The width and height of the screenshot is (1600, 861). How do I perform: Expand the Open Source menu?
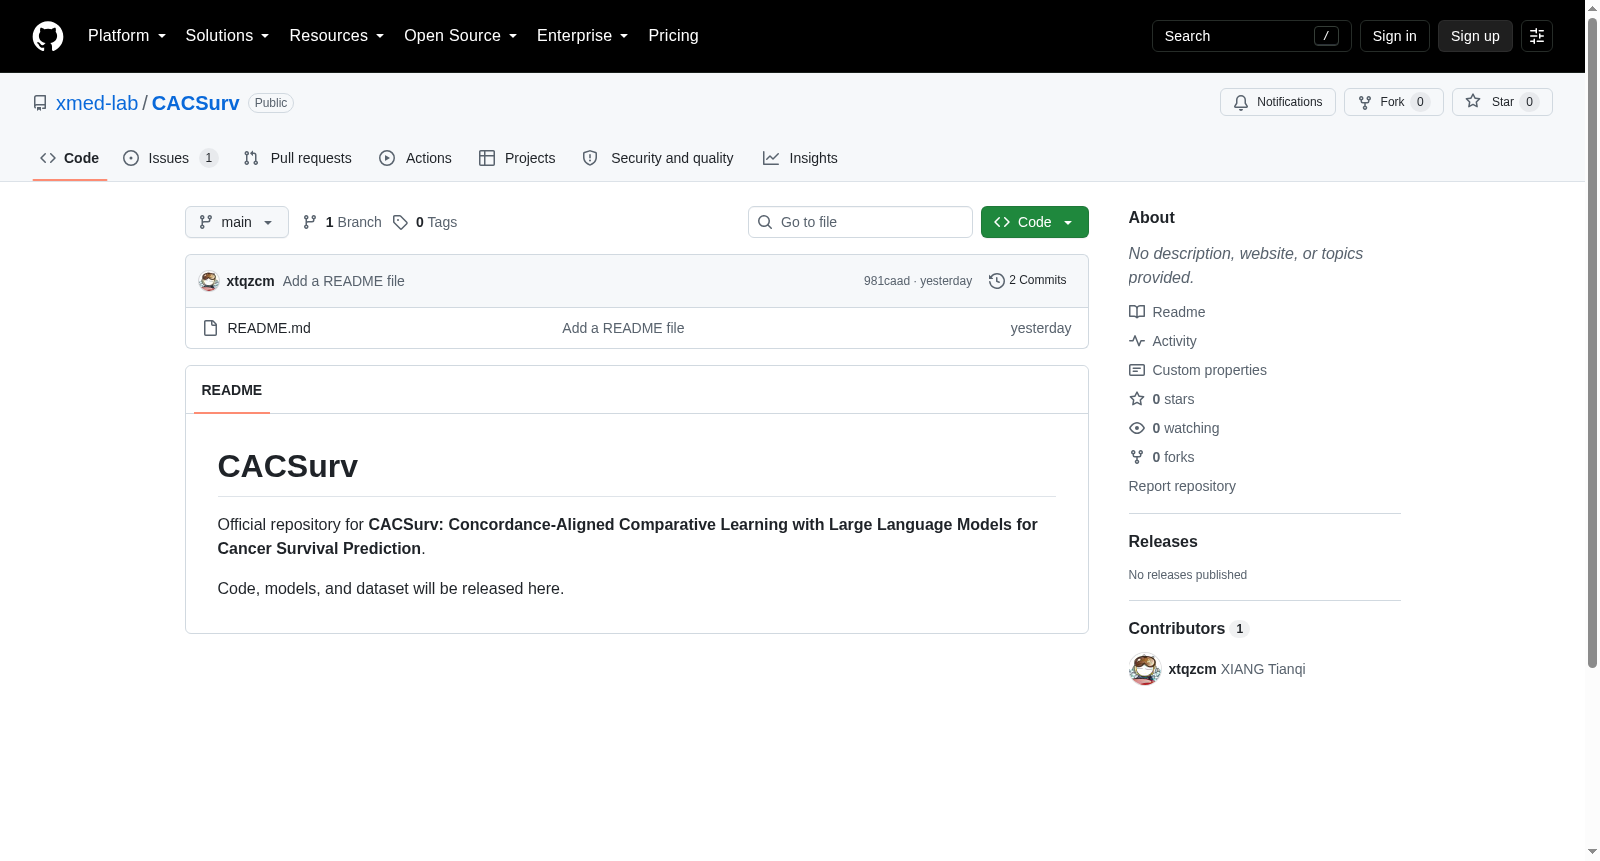460,36
